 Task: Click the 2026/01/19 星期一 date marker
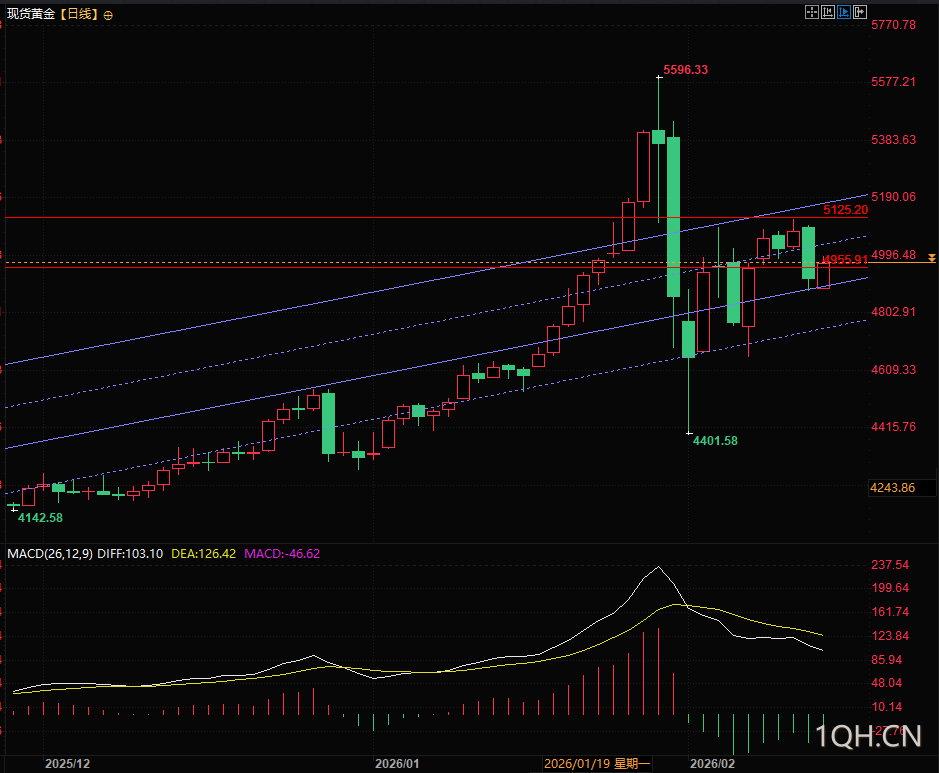click(x=597, y=763)
